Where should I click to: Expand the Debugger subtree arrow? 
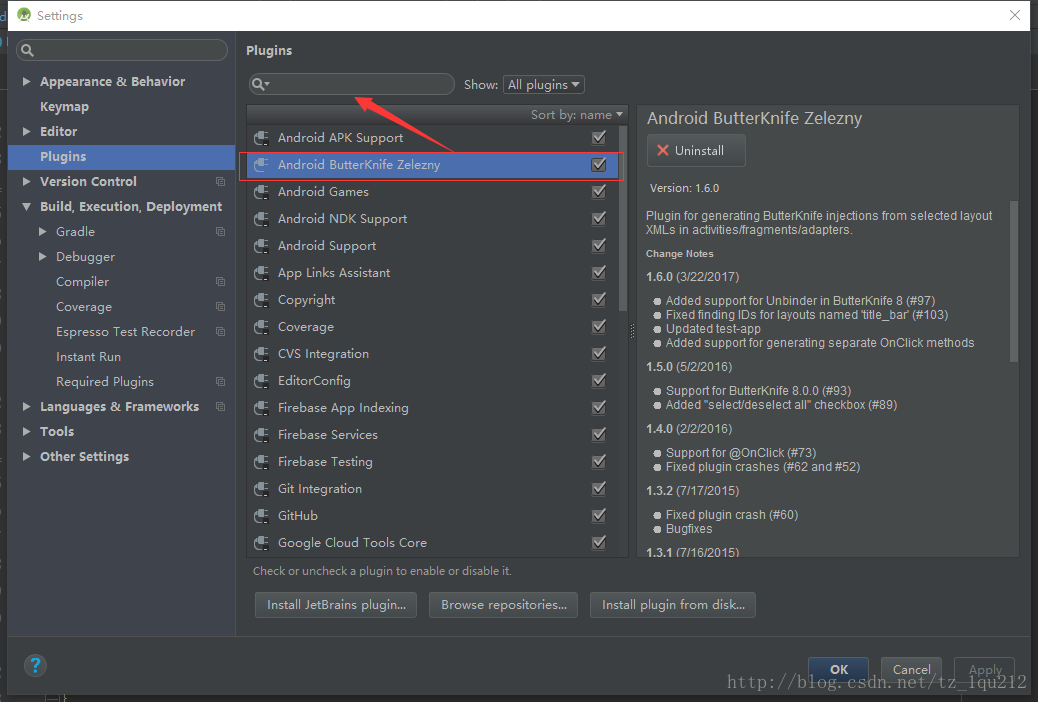pyautogui.click(x=42, y=256)
